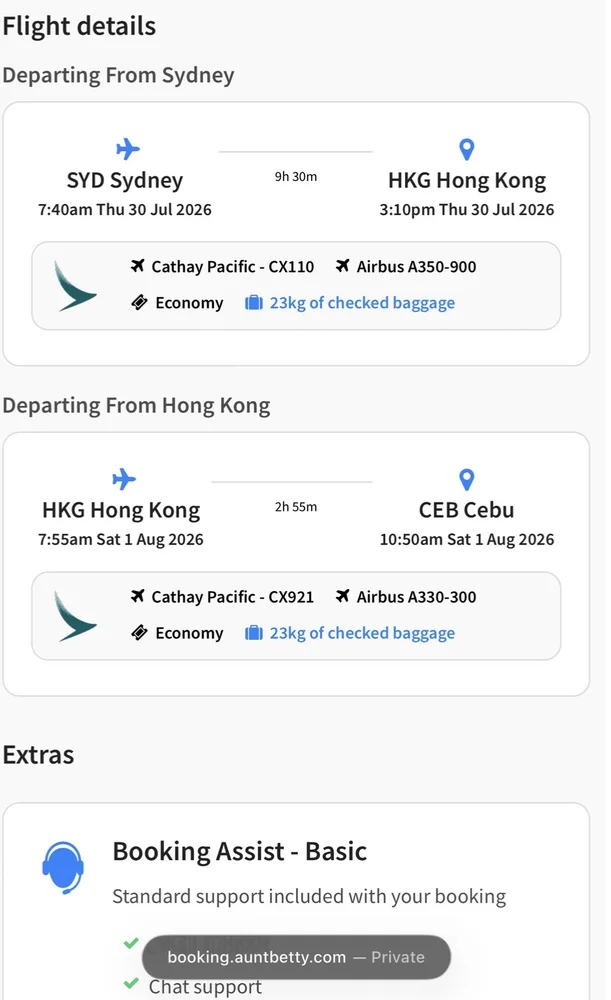Click the suitcase icon in the CX110 baggage row
This screenshot has width=611, height=1000.
click(x=254, y=302)
